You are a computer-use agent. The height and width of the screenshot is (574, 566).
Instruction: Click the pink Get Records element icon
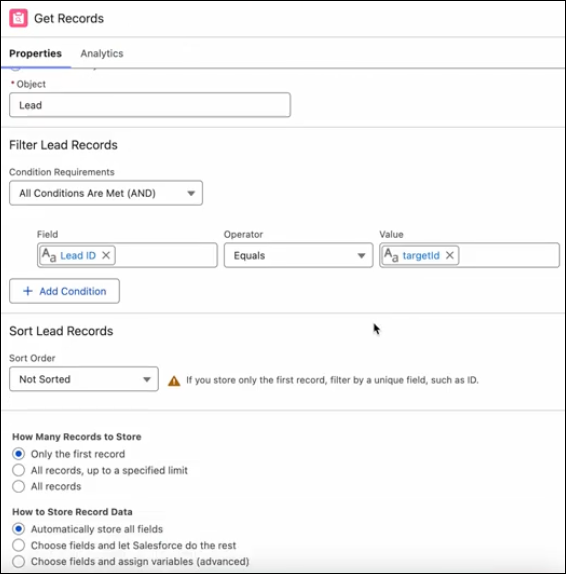[x=18, y=18]
